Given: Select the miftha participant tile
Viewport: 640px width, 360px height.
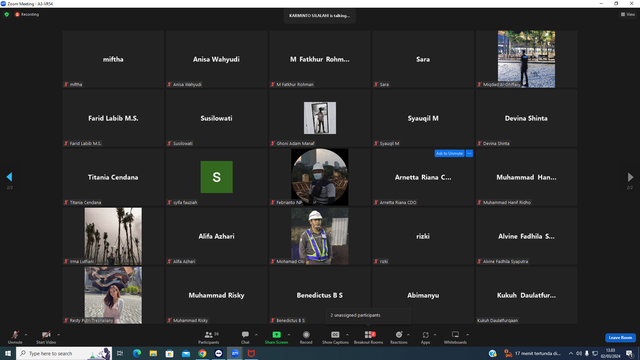Looking at the screenshot, I should coord(113,59).
